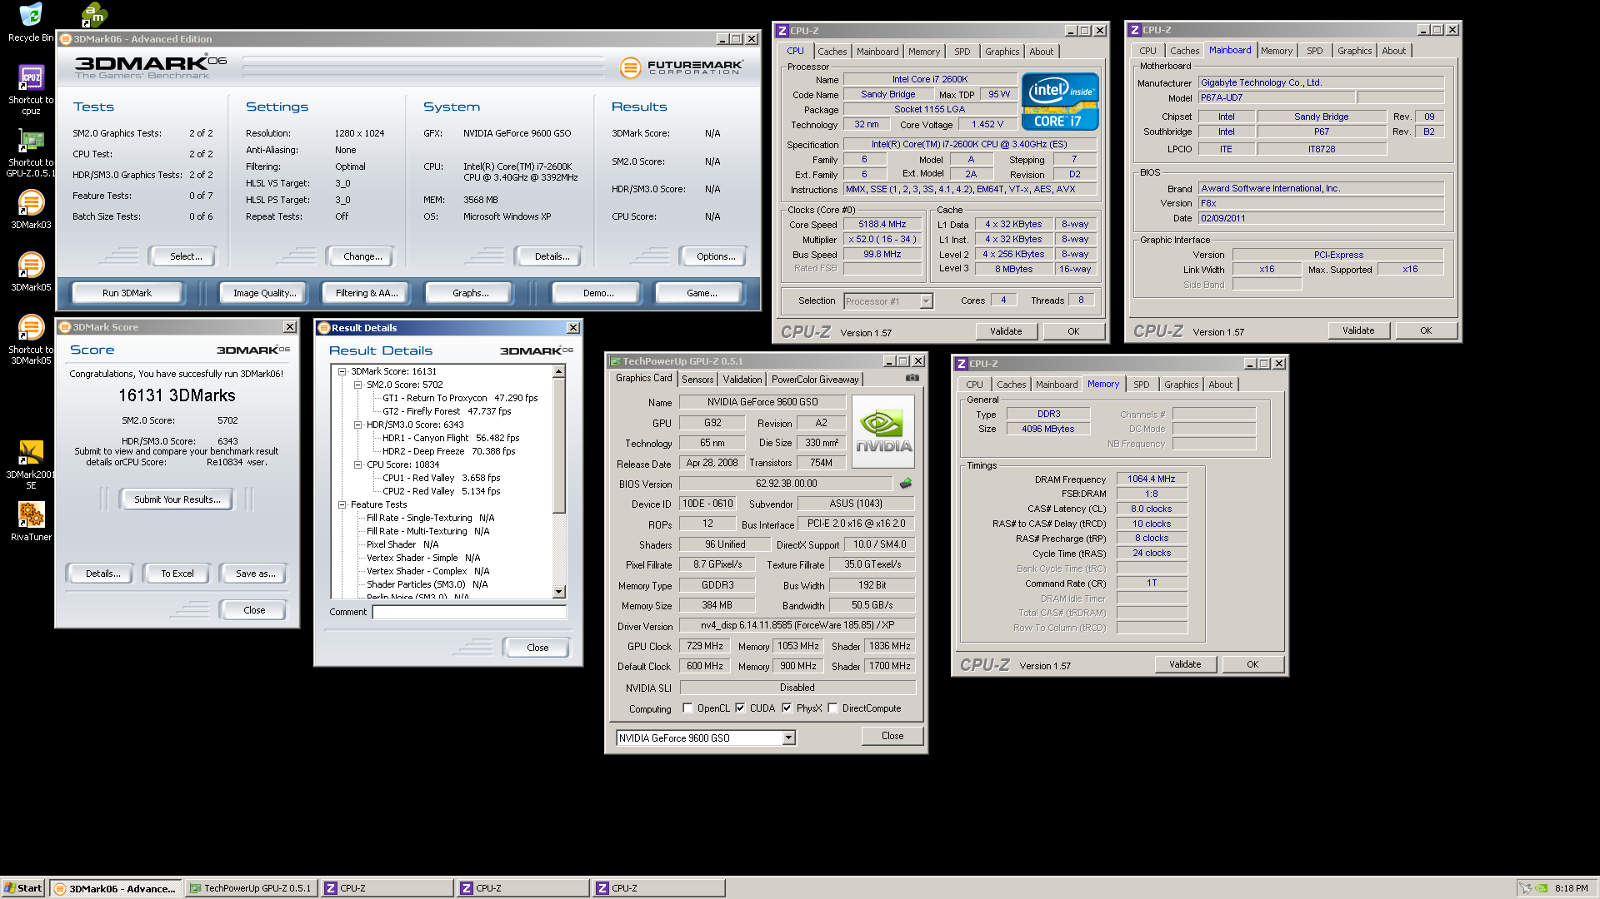Screen dimensions: 1600x899
Task: Click the NVIDIA logo in GPU-Z
Action: (883, 432)
